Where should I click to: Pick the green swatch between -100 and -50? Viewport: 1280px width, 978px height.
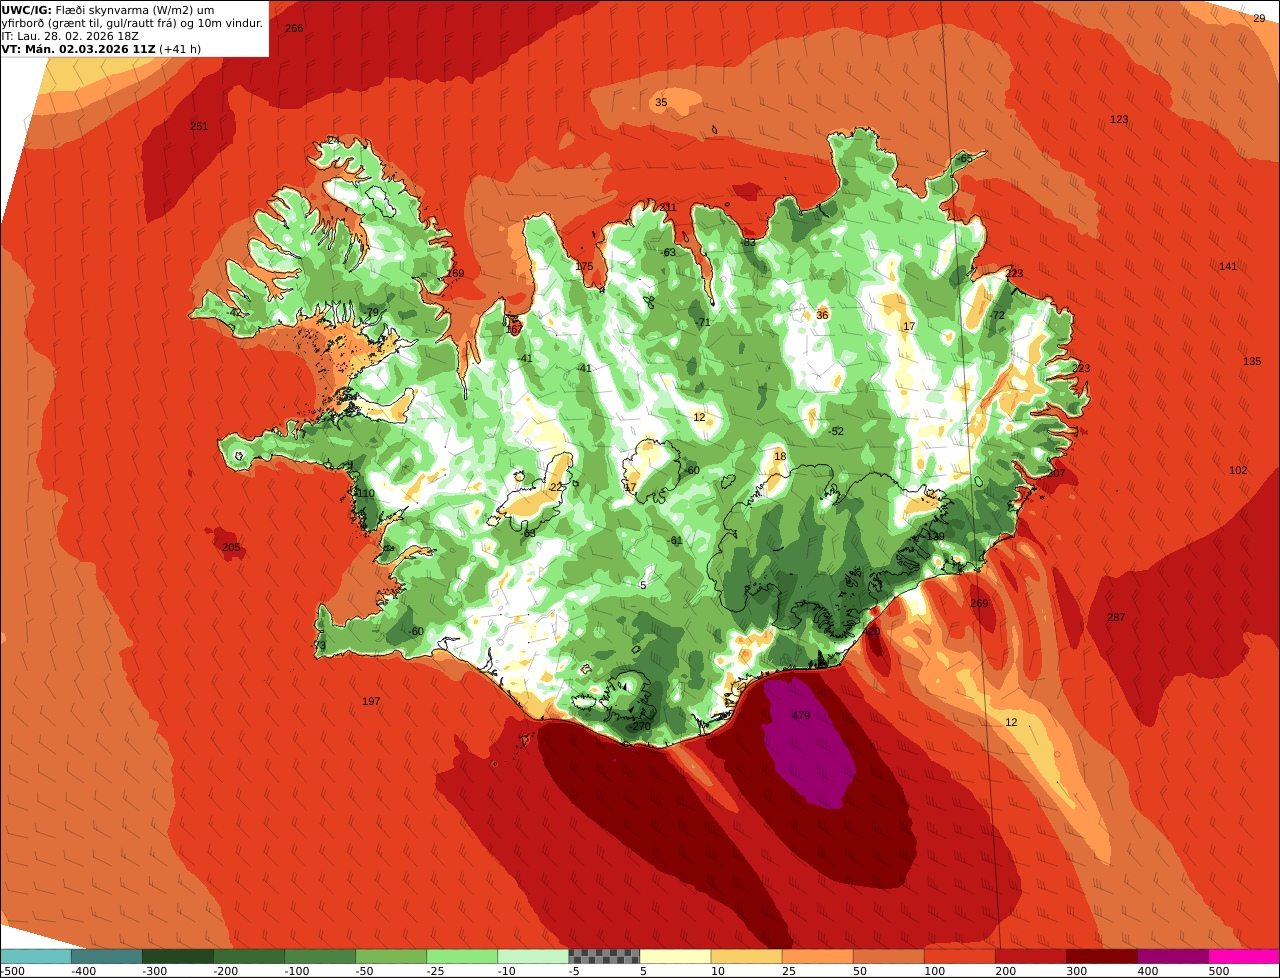[x=320, y=956]
